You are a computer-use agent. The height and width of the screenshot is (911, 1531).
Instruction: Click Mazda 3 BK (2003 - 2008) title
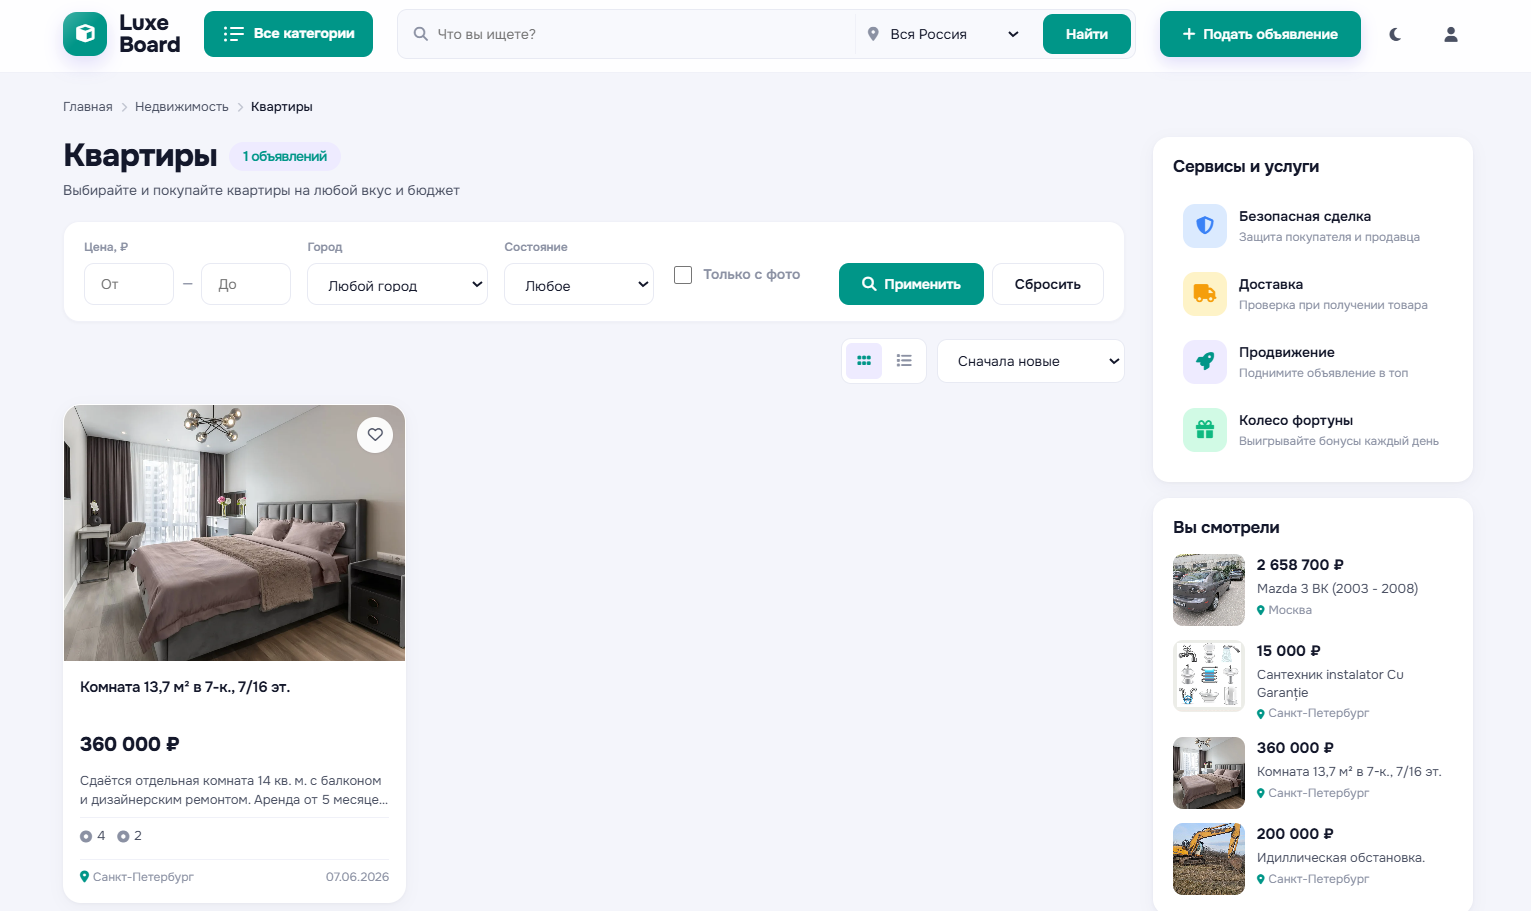1337,589
